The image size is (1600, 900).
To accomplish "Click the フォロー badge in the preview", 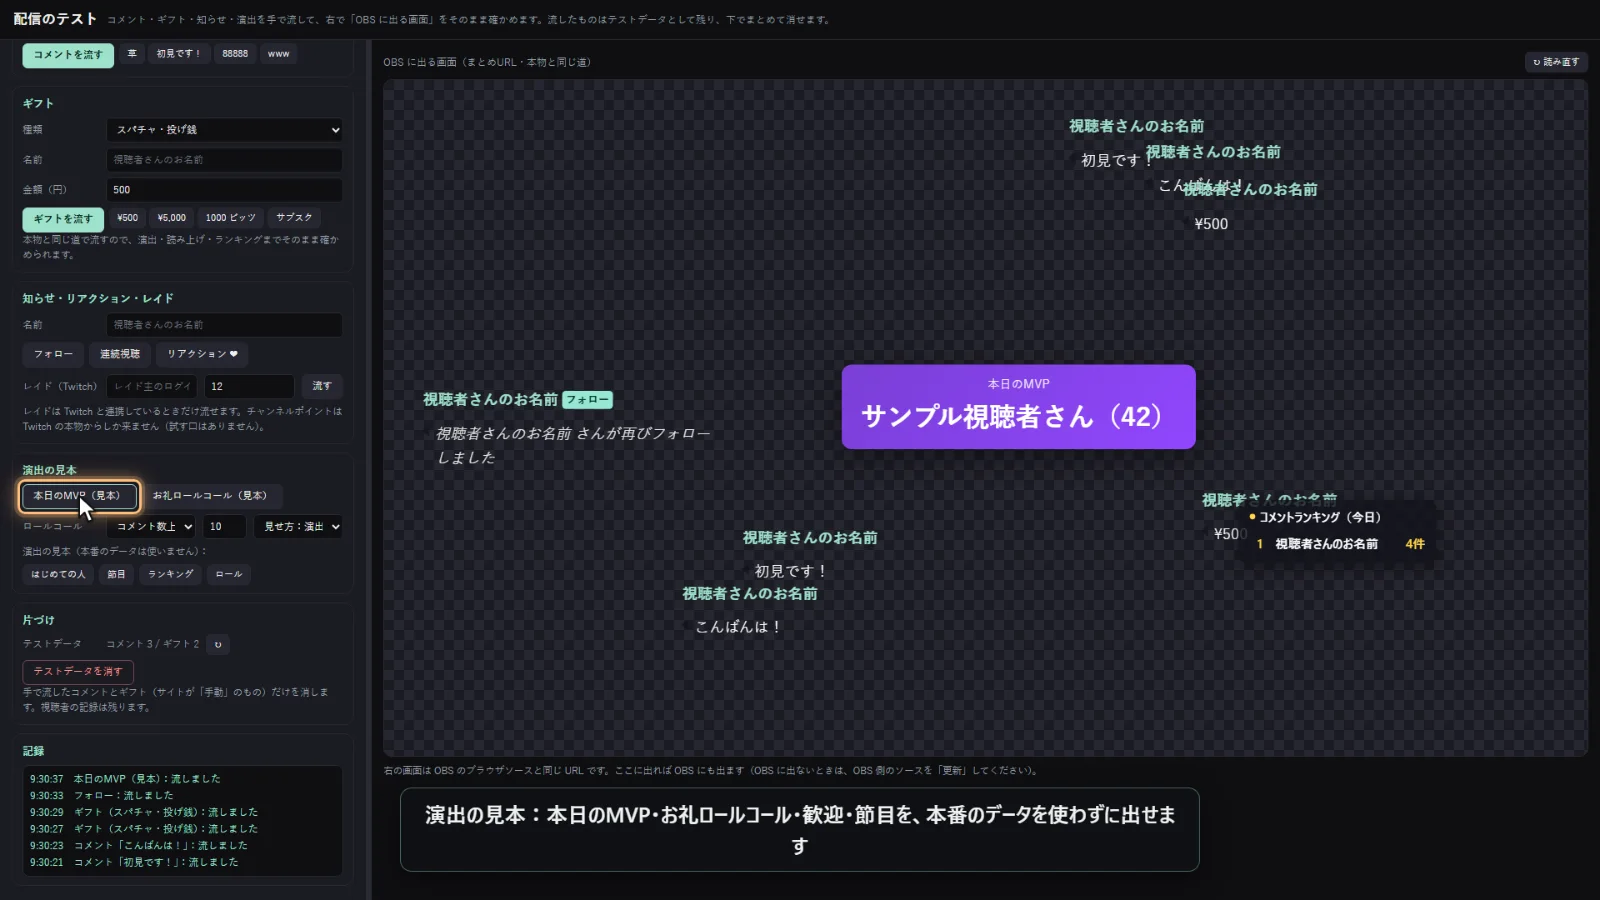I will (x=587, y=400).
